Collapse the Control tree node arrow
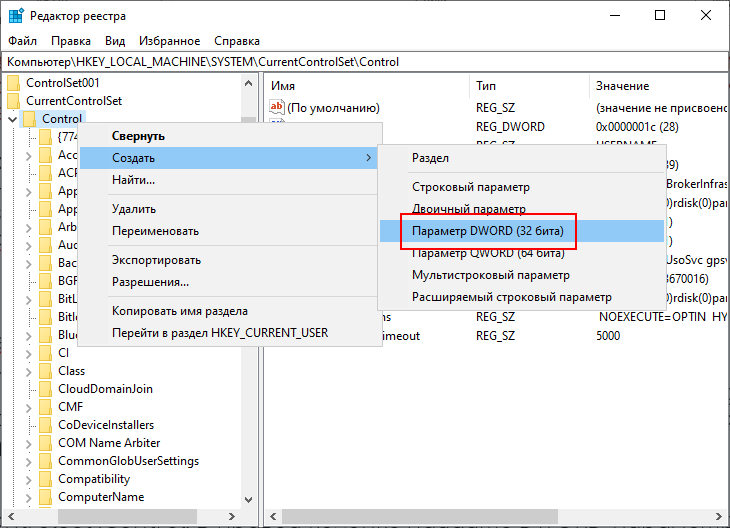The width and height of the screenshot is (730, 528). click(x=11, y=120)
